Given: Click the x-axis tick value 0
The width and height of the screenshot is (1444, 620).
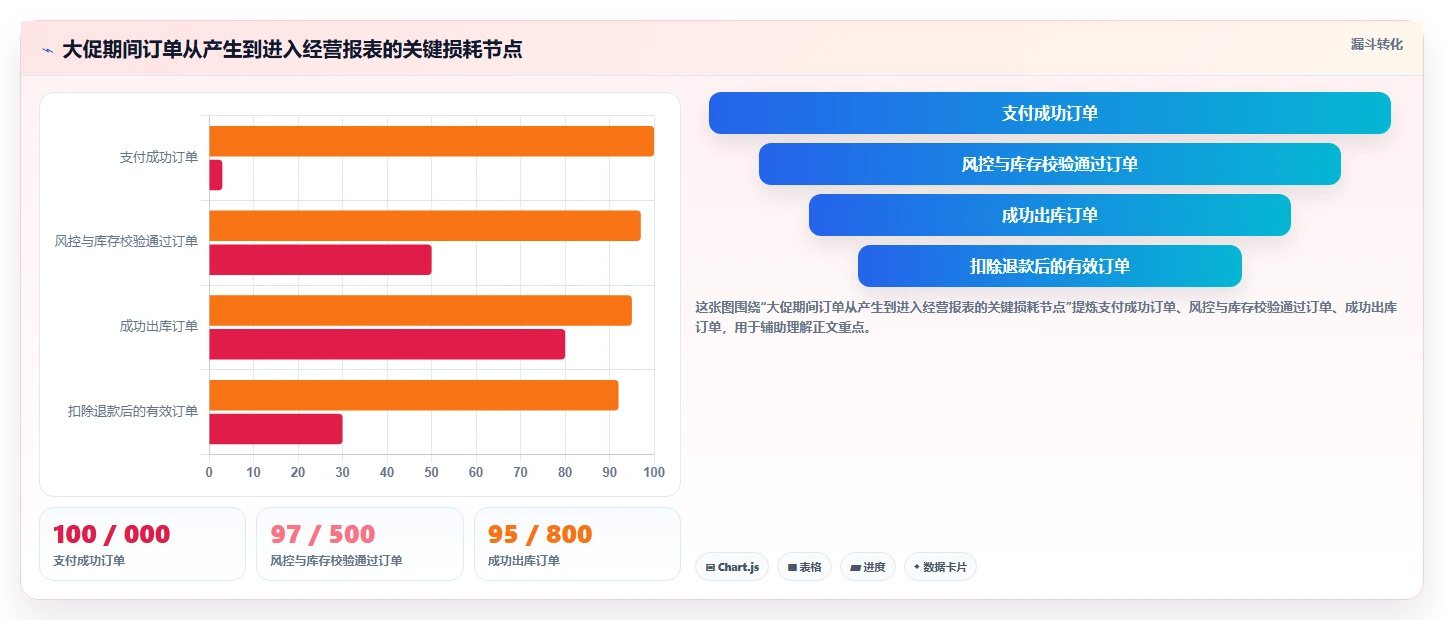Looking at the screenshot, I should pos(209,472).
